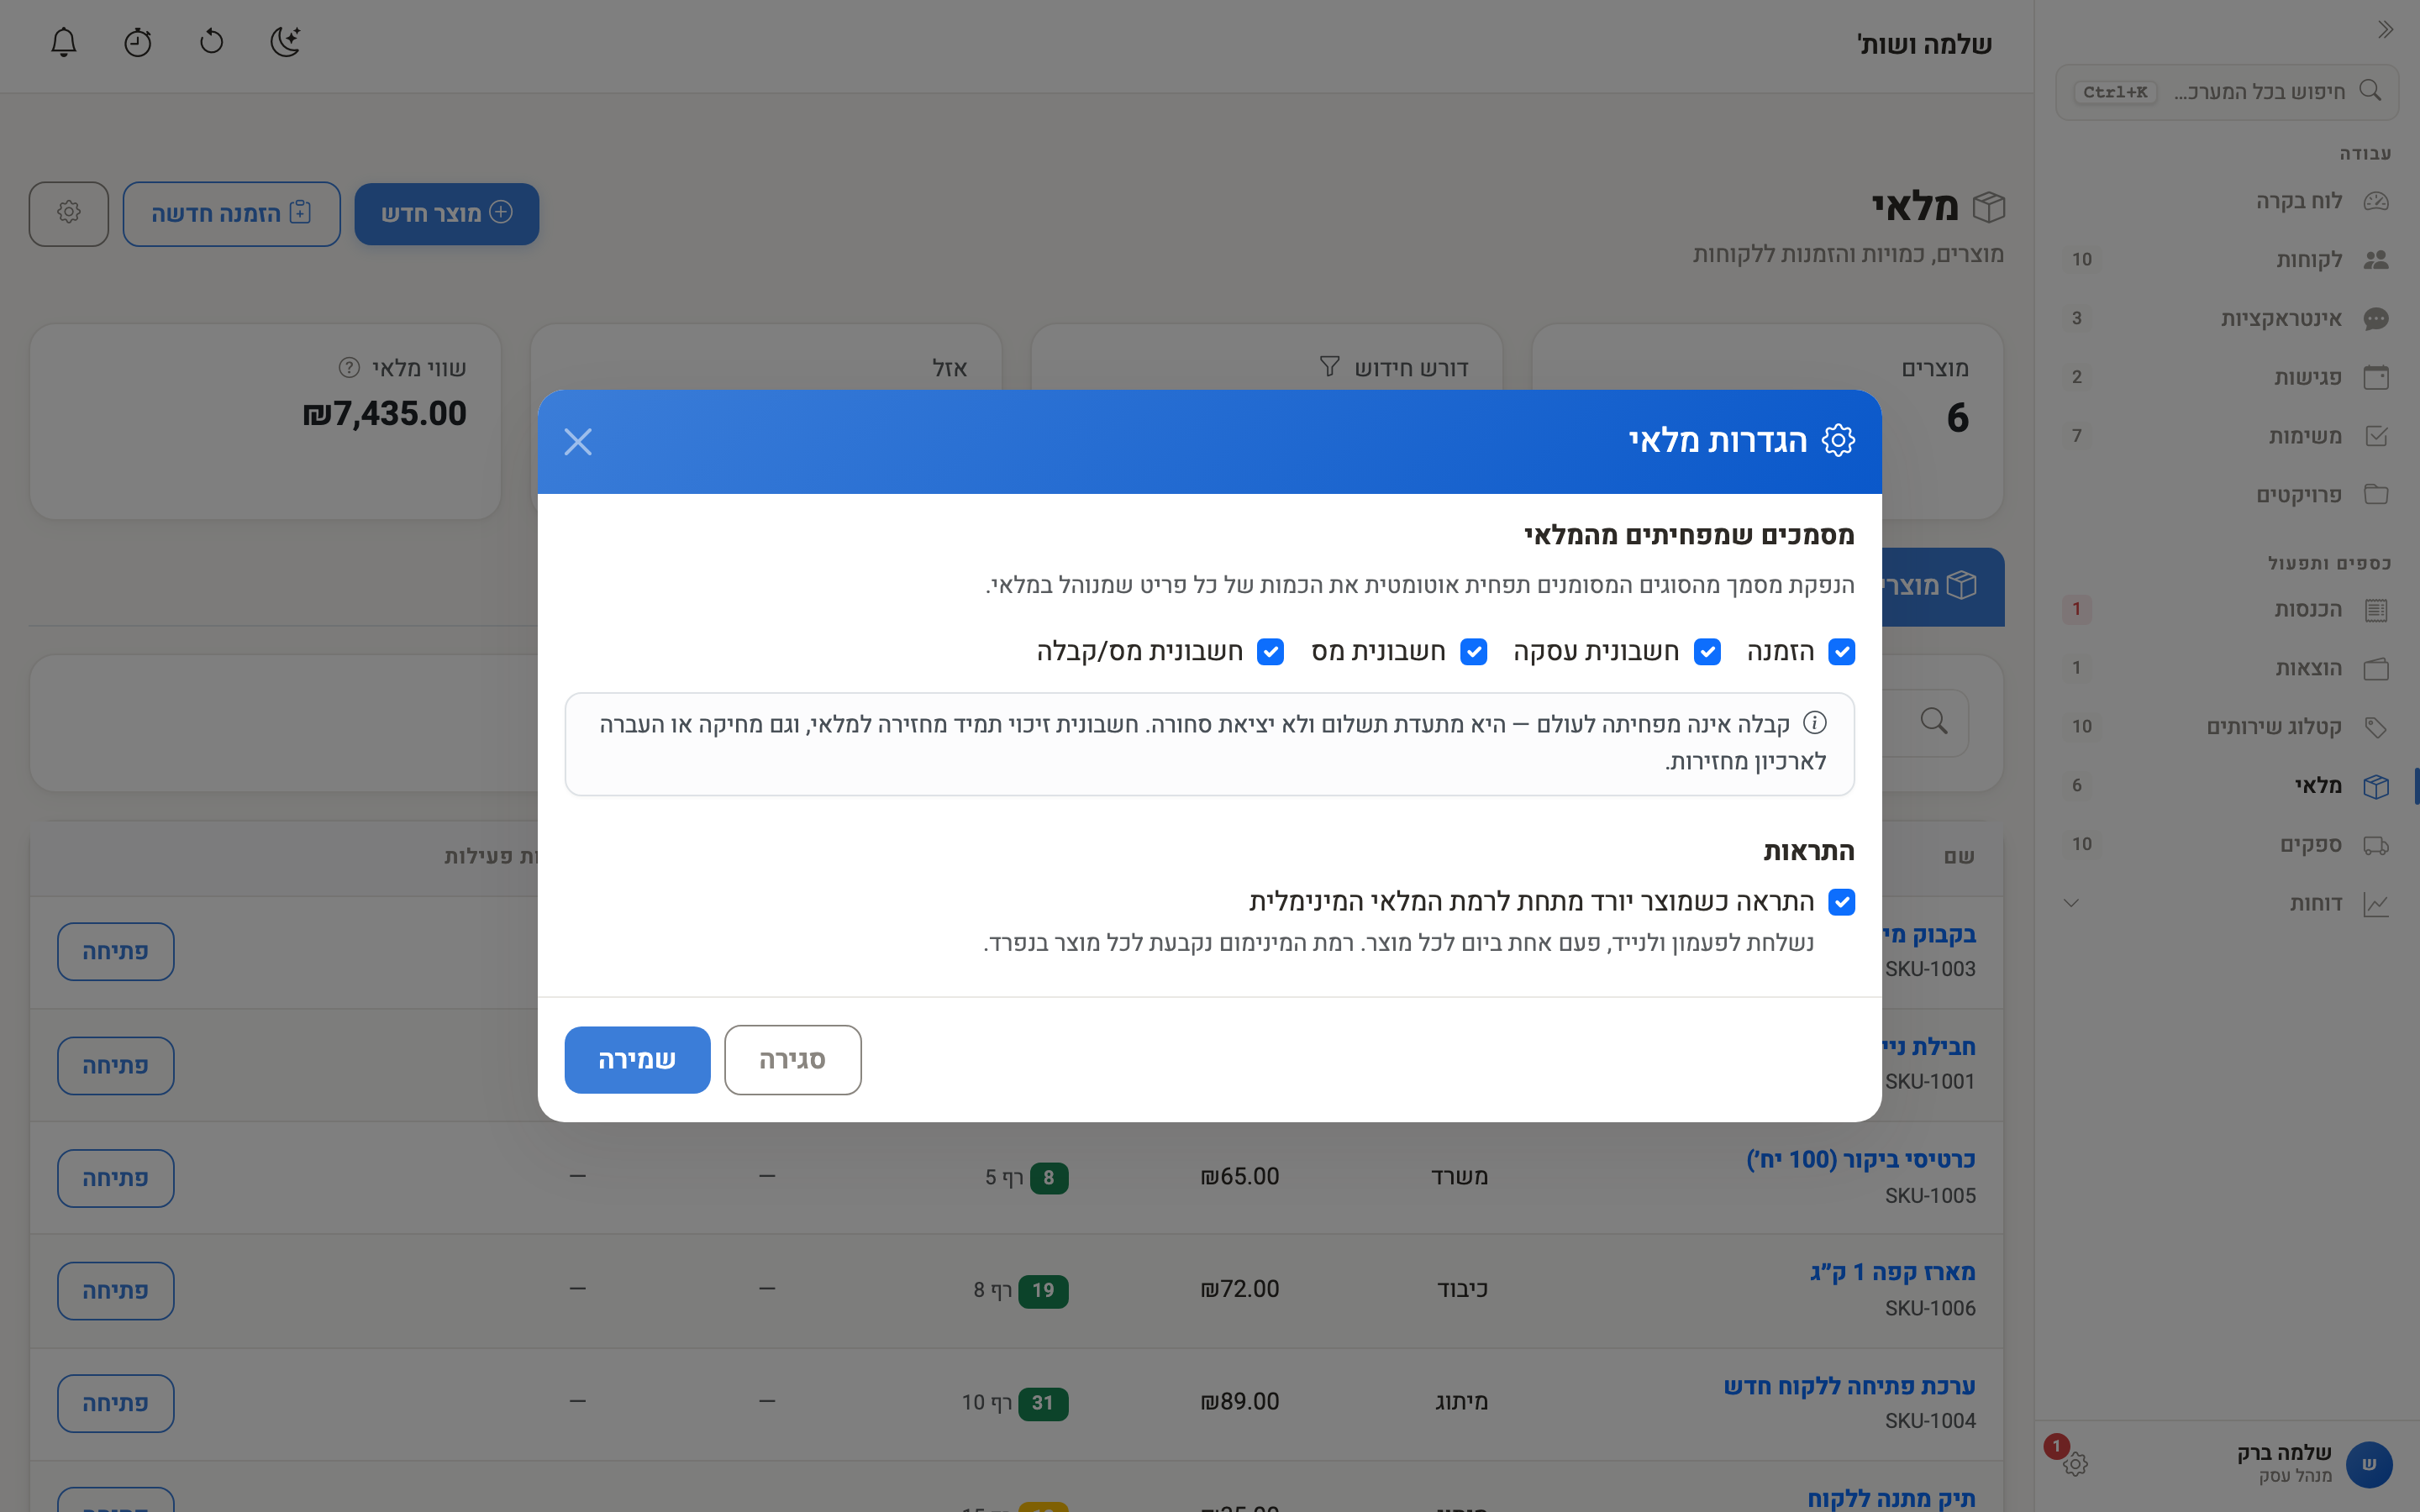Click the timer stopwatch icon in the header

(138, 42)
